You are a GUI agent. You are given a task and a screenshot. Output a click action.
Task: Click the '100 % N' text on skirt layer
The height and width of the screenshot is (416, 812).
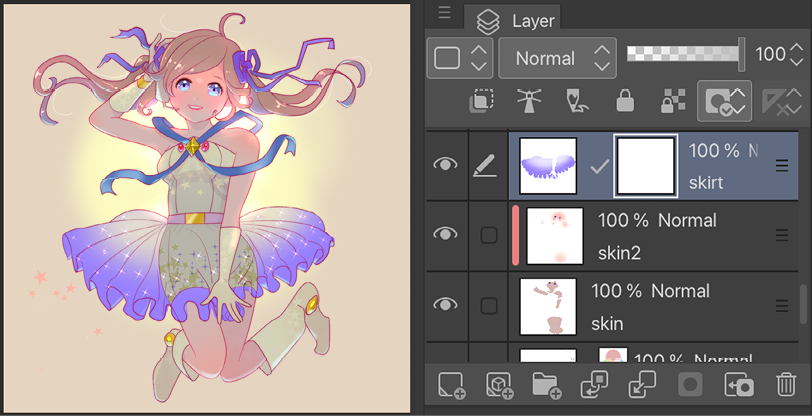point(723,151)
